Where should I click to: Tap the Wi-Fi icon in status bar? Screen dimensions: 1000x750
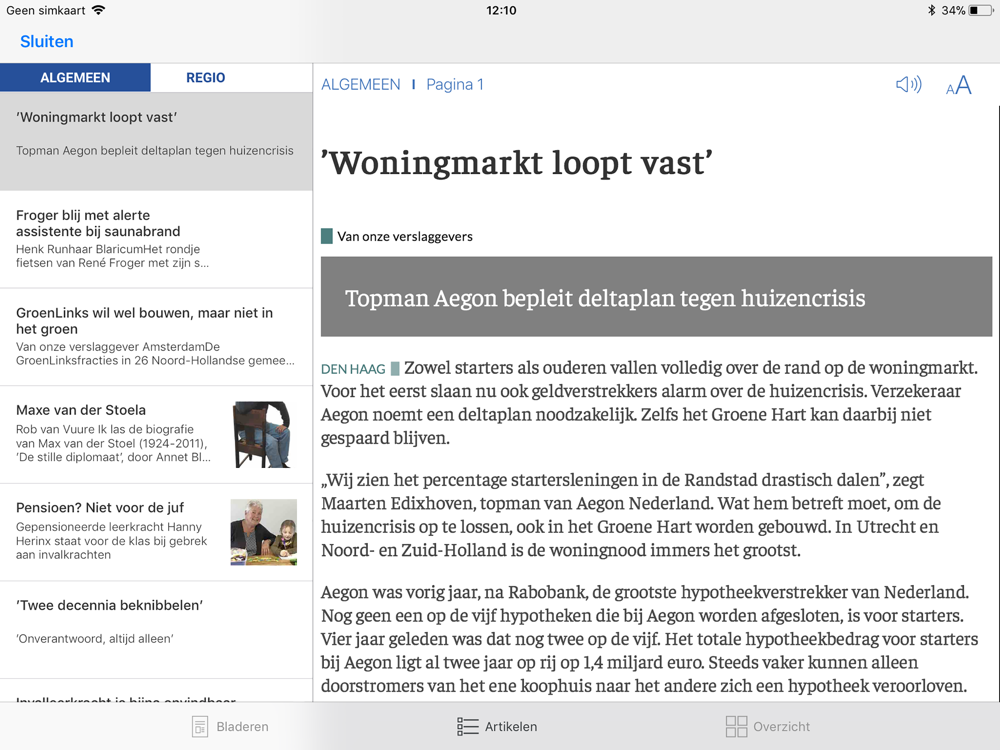pos(98,10)
